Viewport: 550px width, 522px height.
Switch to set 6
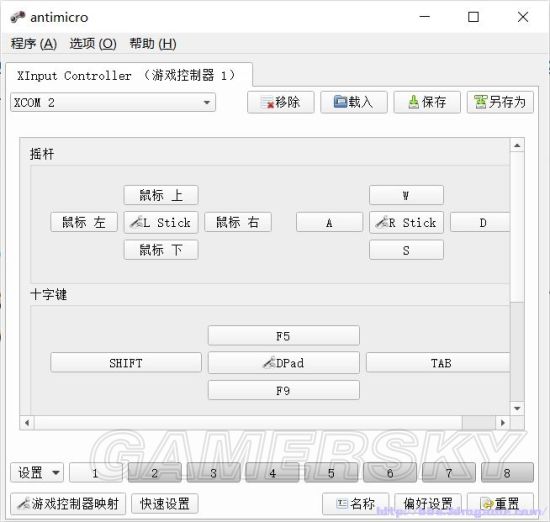pyautogui.click(x=390, y=473)
